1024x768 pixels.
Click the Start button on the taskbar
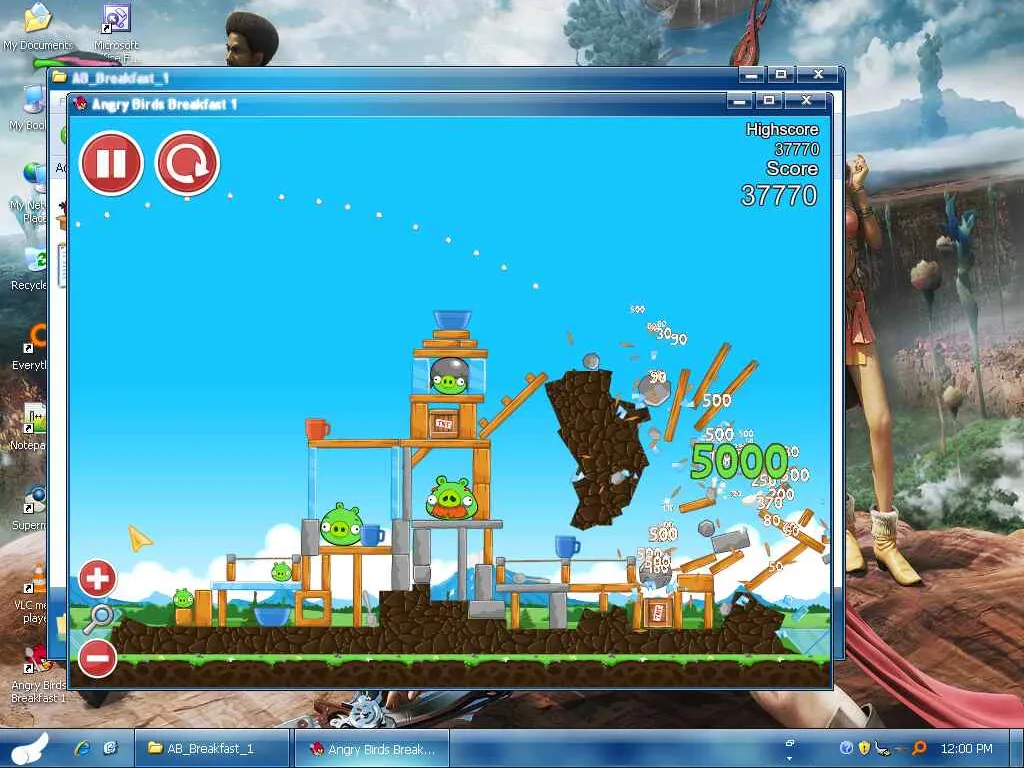click(29, 749)
